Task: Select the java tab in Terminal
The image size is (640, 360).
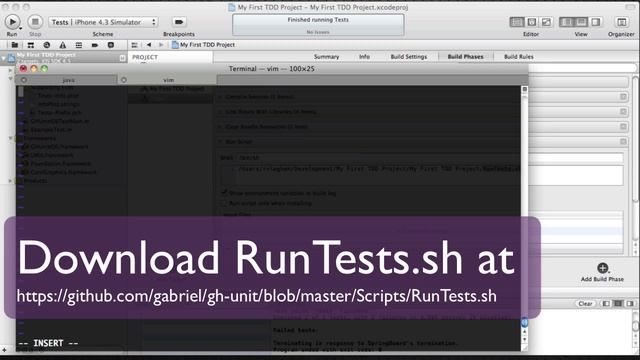Action: coord(68,80)
